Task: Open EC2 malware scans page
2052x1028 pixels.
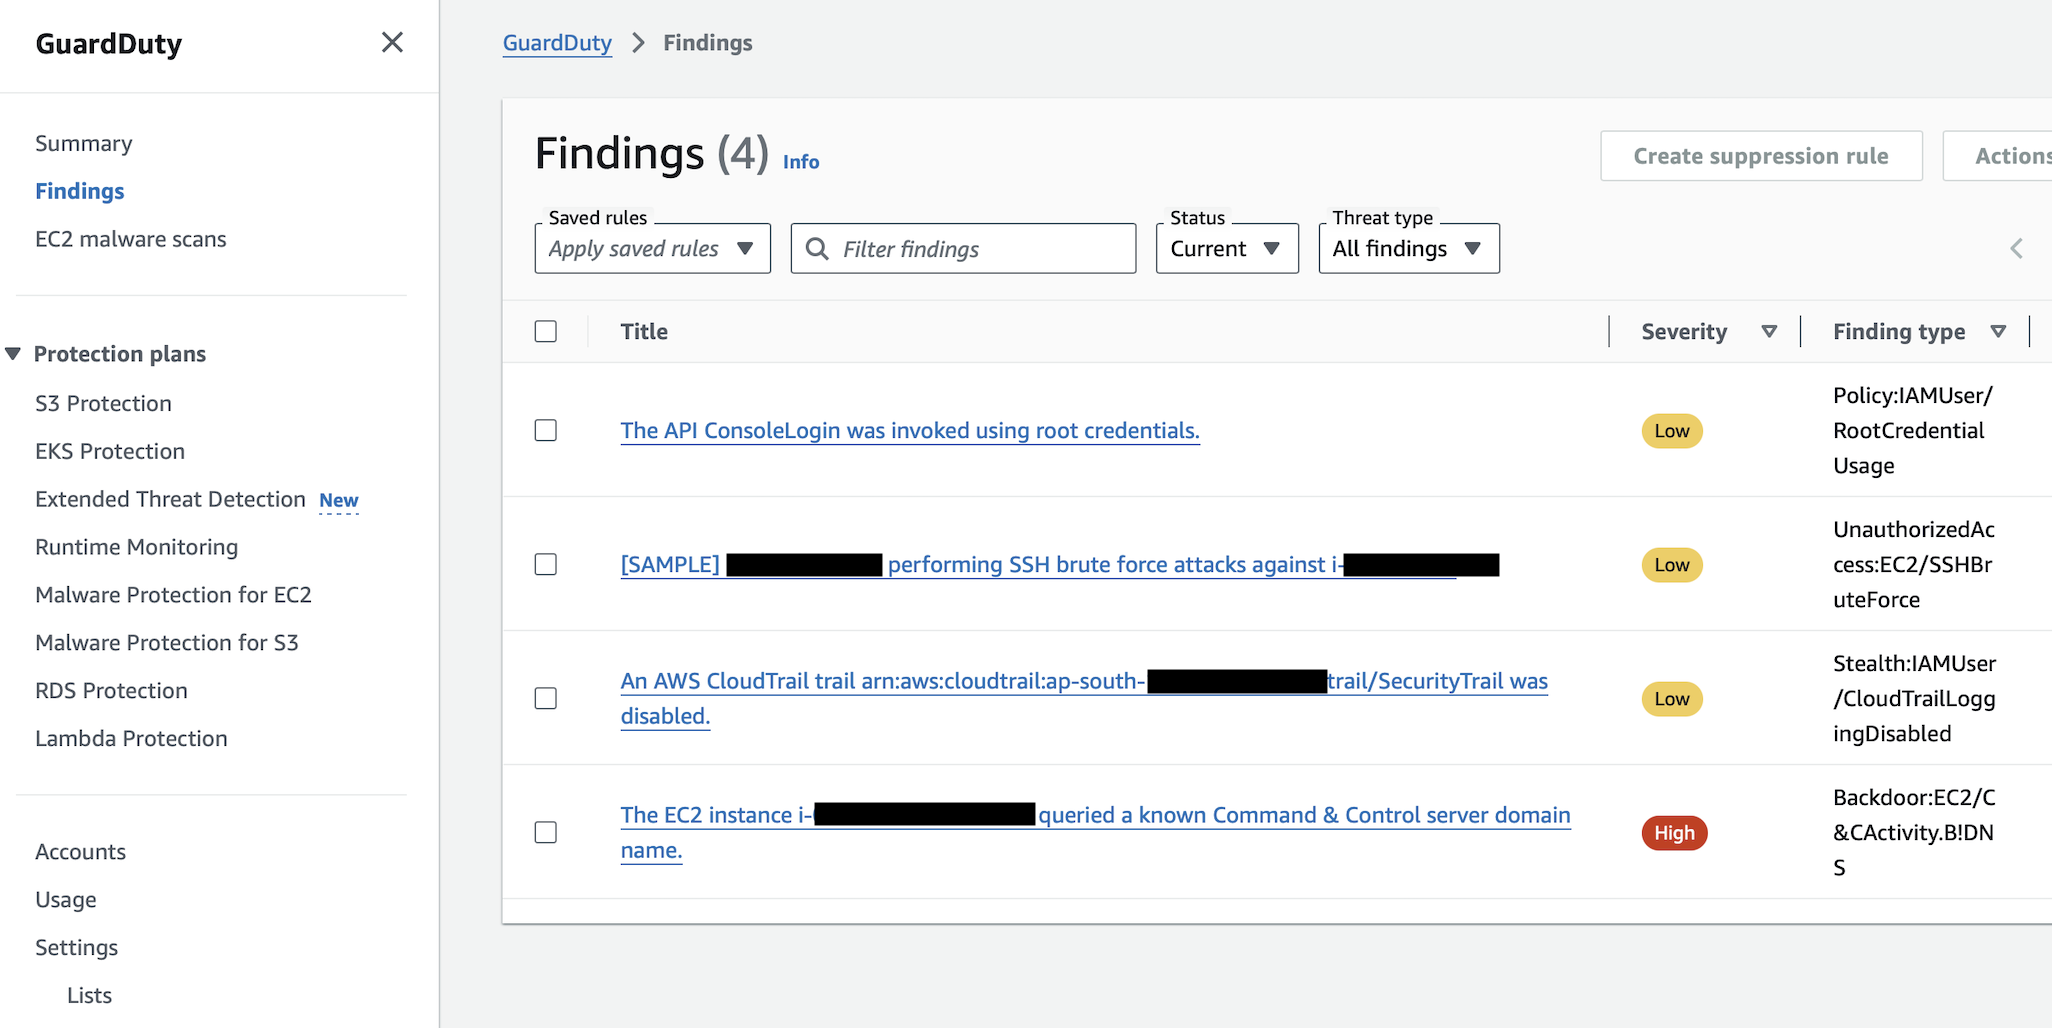Action: (131, 239)
